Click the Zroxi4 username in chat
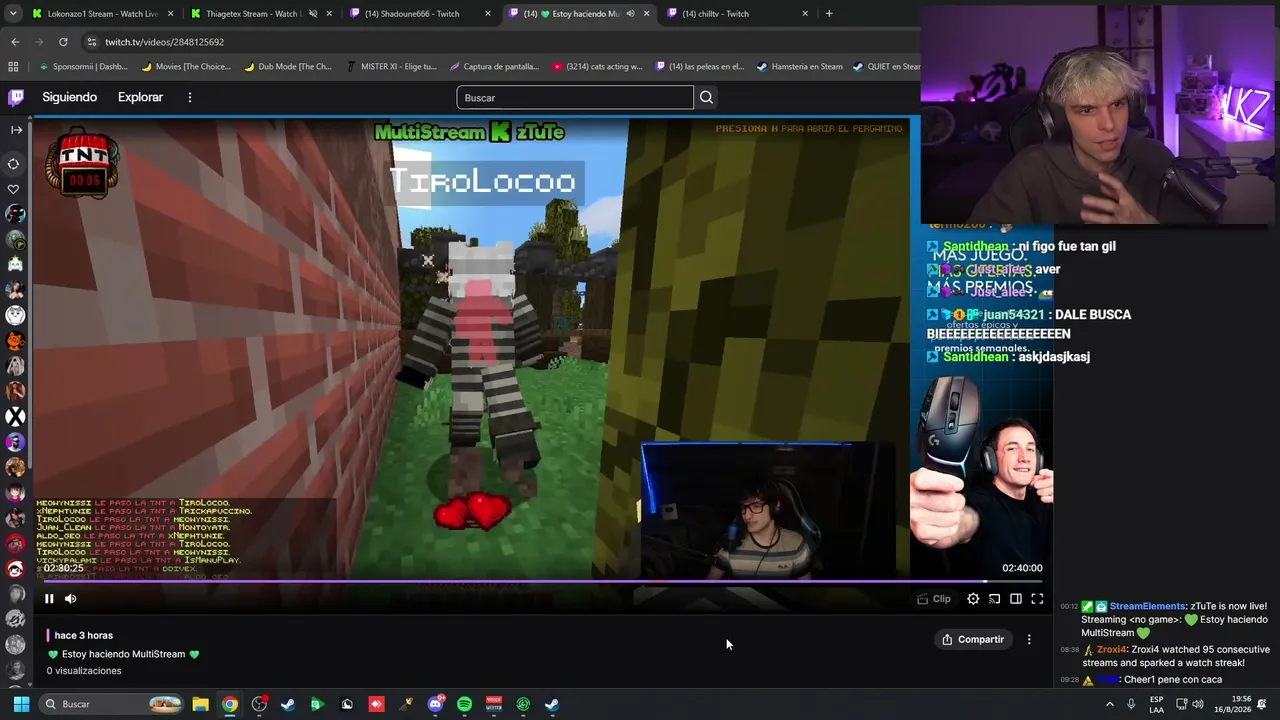This screenshot has width=1280, height=720. [x=1112, y=649]
